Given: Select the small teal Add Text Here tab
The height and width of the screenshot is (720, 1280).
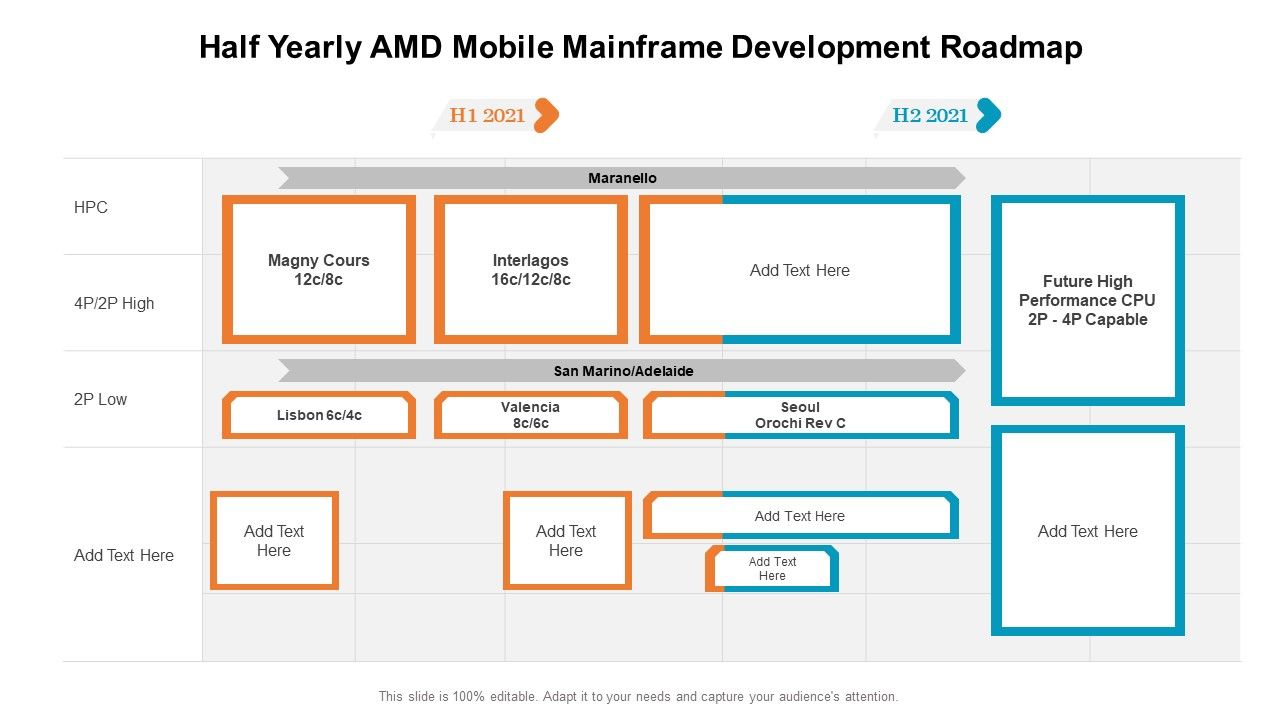Looking at the screenshot, I should point(772,568).
